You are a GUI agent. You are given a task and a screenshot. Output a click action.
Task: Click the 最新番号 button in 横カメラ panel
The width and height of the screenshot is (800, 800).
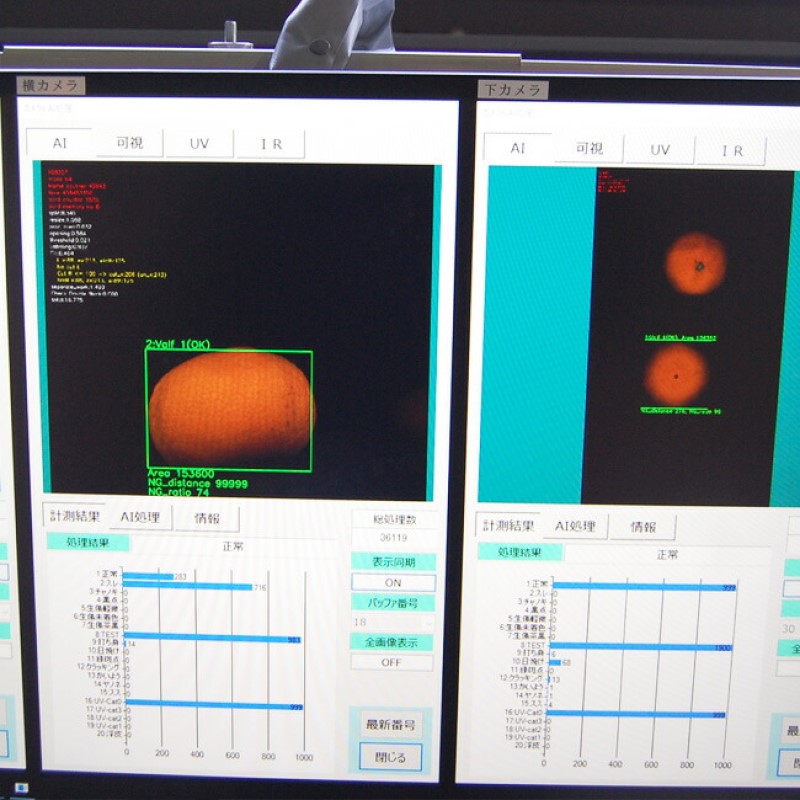tap(390, 724)
